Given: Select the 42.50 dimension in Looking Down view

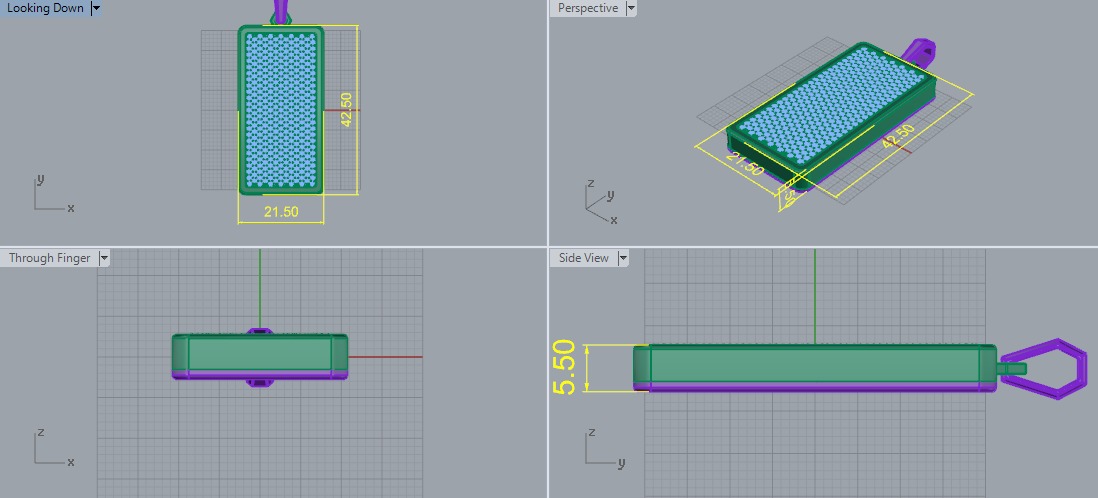Looking at the screenshot, I should point(346,110).
